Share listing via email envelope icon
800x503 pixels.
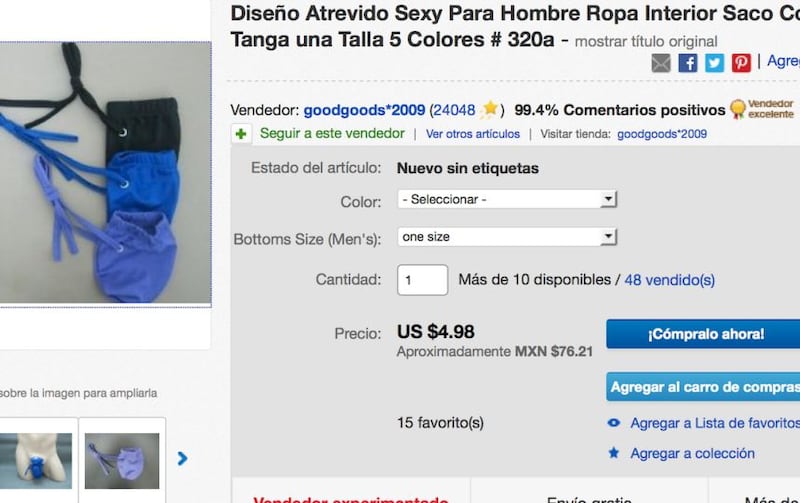click(661, 63)
